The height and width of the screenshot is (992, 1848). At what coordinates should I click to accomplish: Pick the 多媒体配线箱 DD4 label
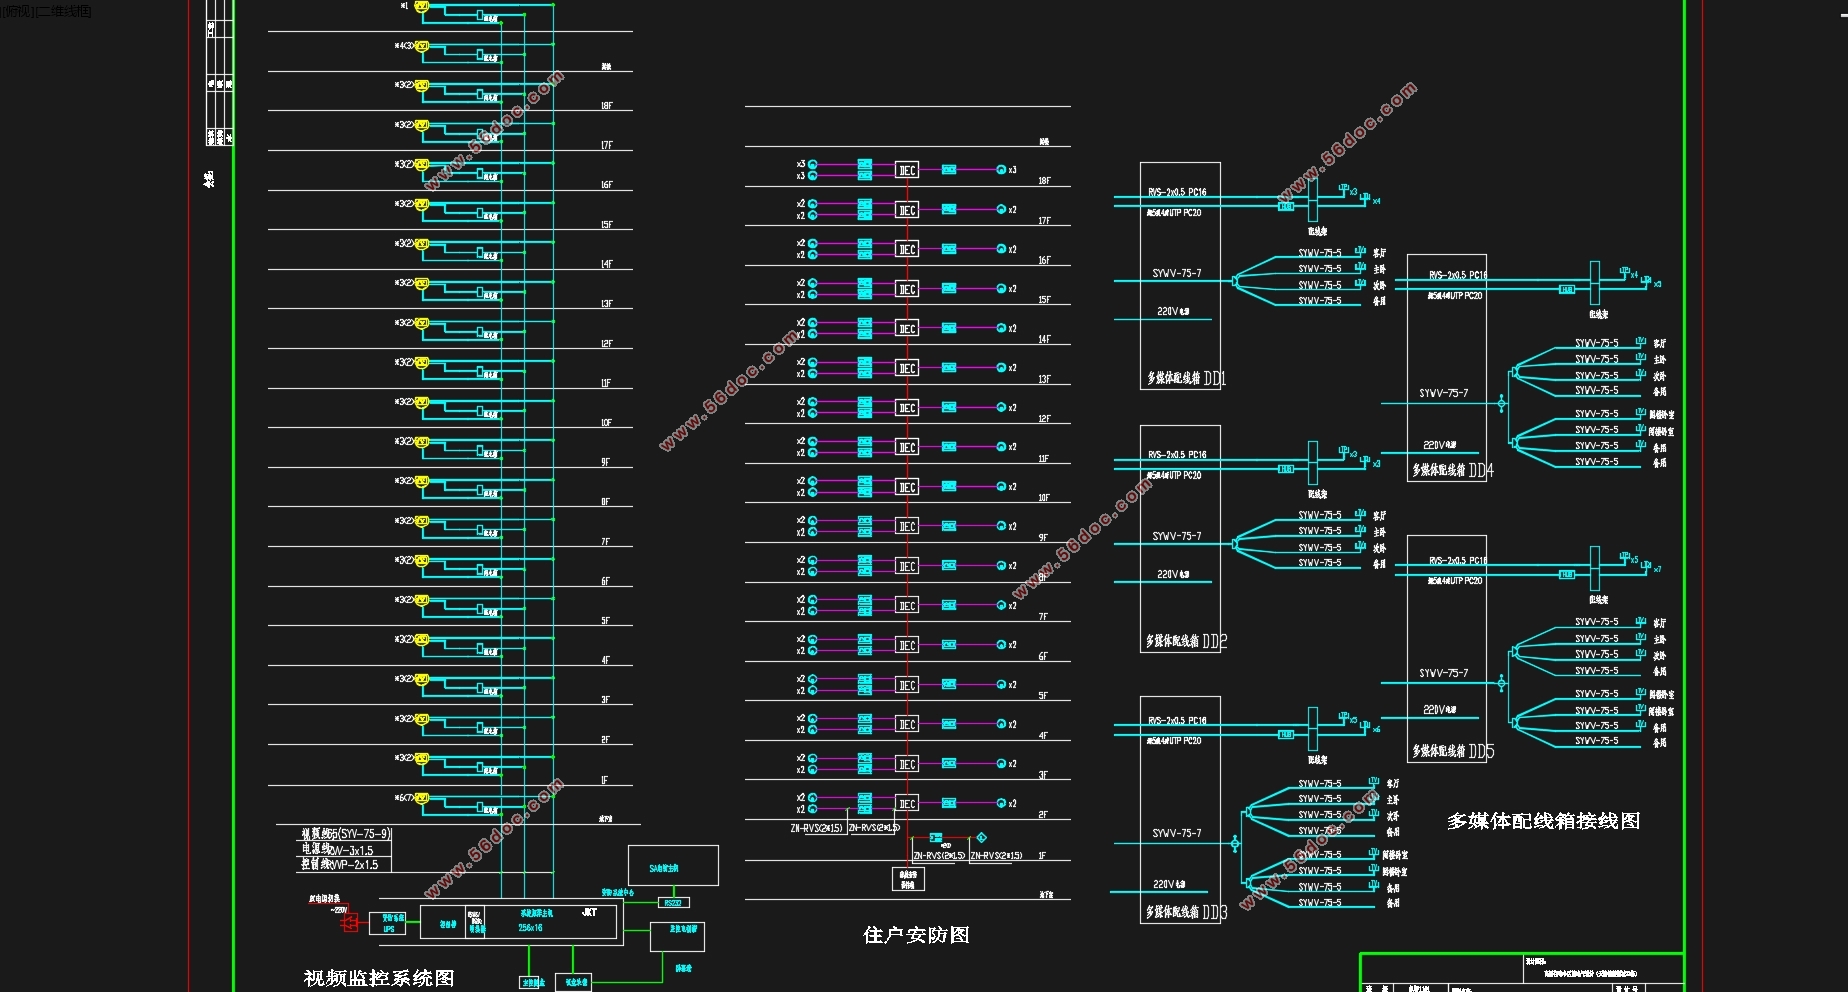point(1453,470)
